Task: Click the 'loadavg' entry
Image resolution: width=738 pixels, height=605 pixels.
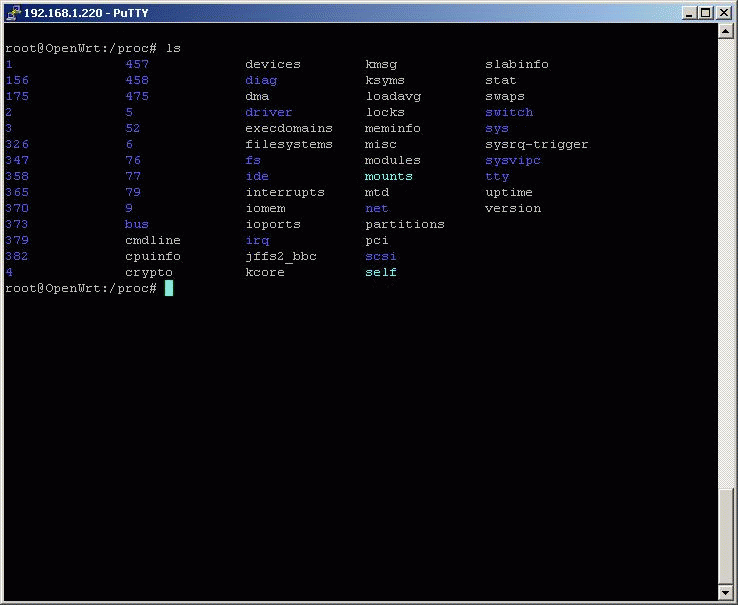Action: (393, 97)
